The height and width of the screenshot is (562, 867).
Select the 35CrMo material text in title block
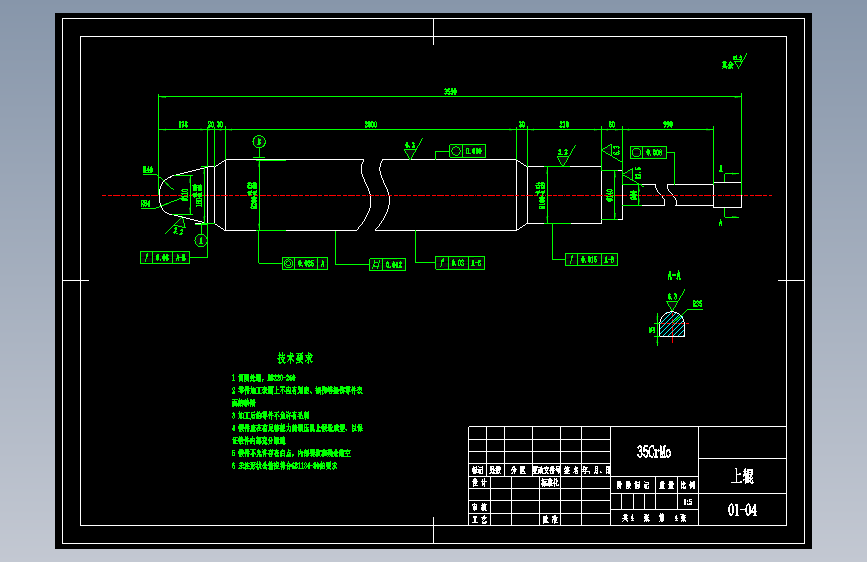654,452
